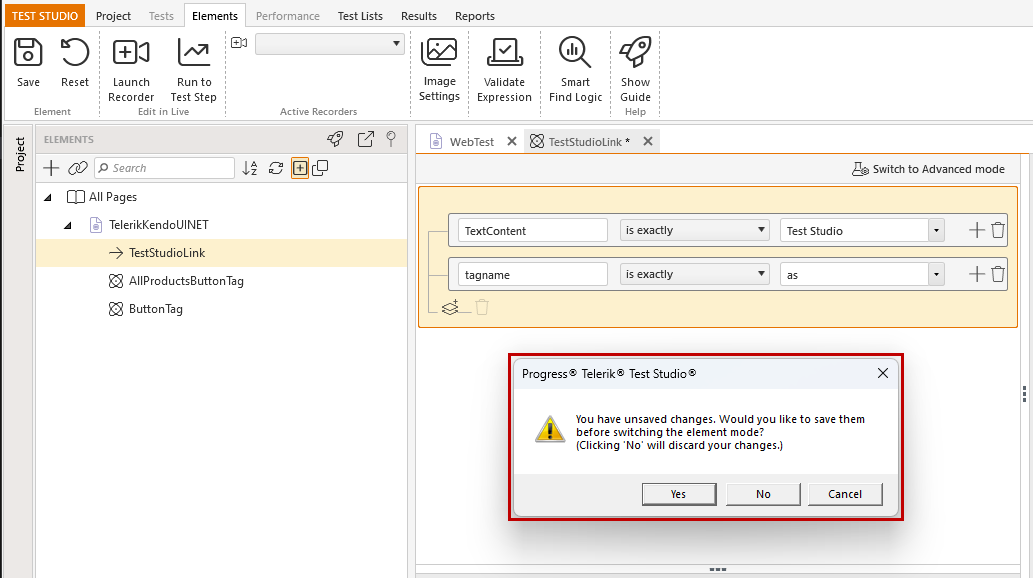Pin the Elements panel
This screenshot has width=1033, height=578.
pos(391,139)
